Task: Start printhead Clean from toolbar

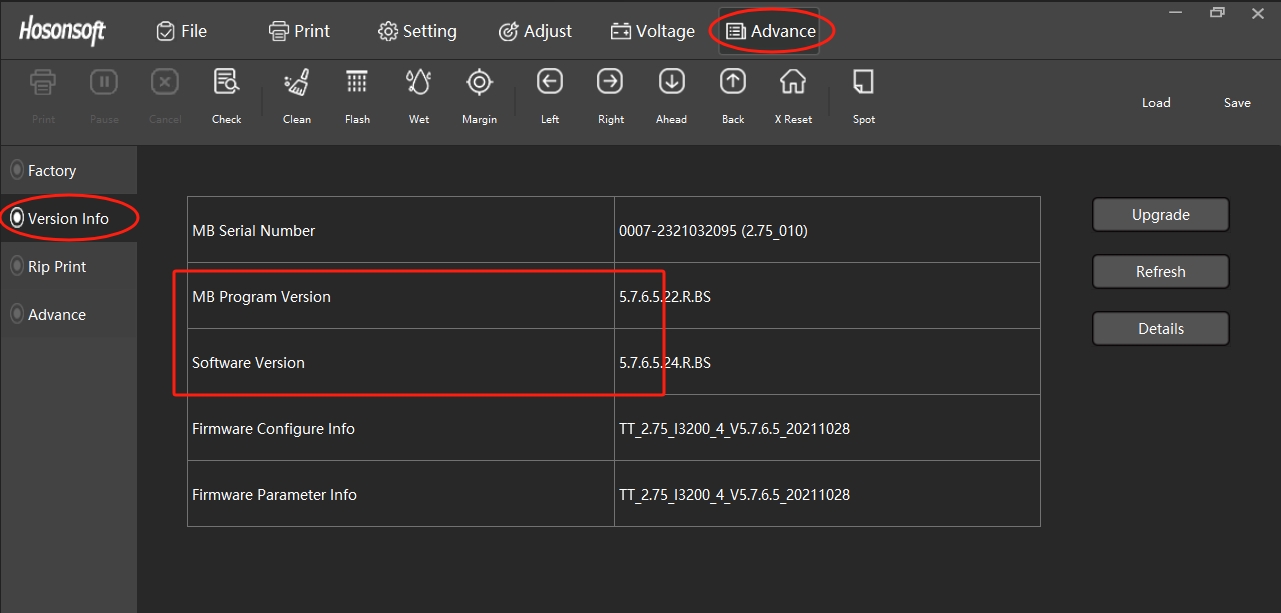Action: [x=297, y=84]
